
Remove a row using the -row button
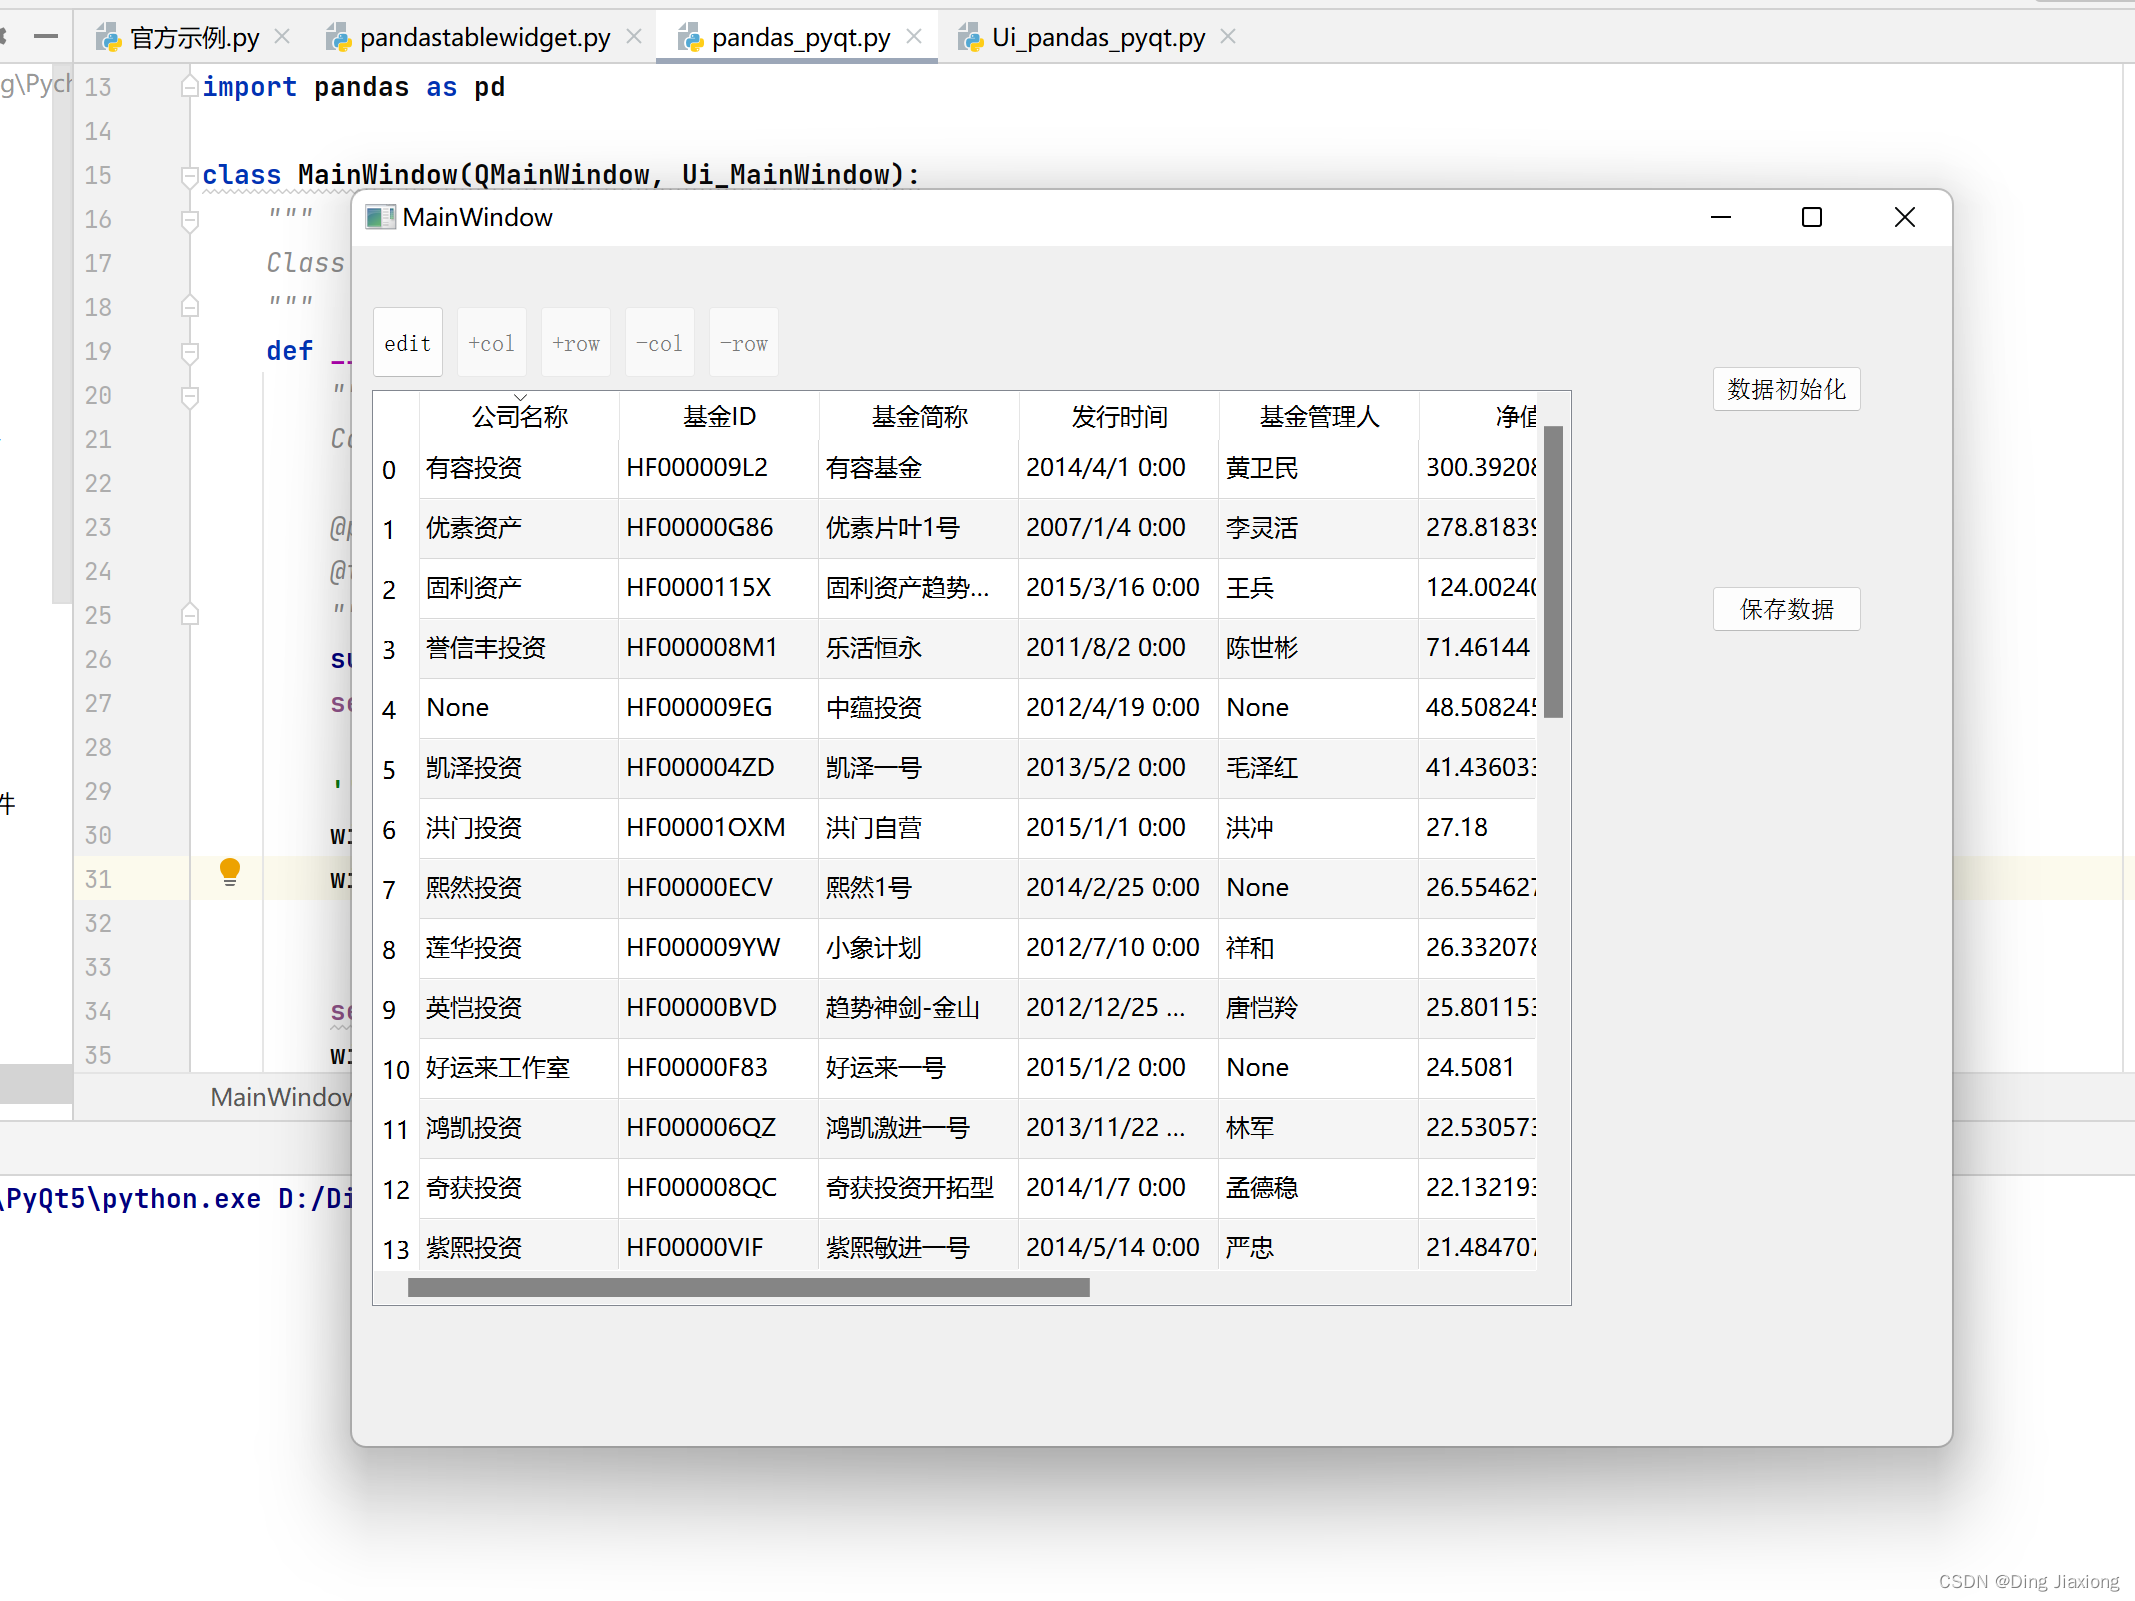click(743, 342)
